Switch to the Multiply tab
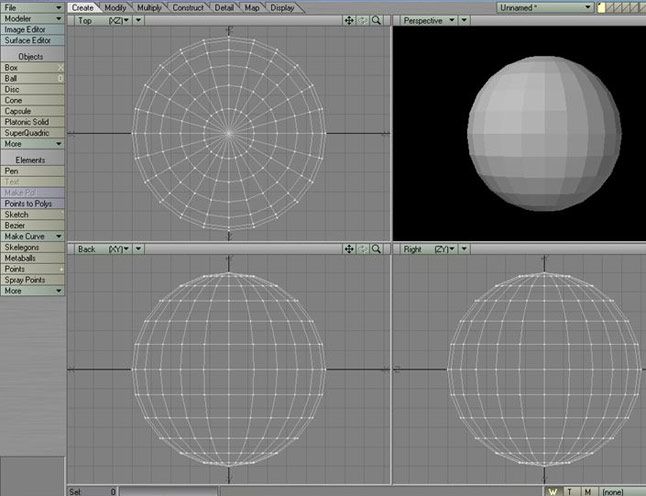This screenshot has height=496, width=646. tap(149, 7)
